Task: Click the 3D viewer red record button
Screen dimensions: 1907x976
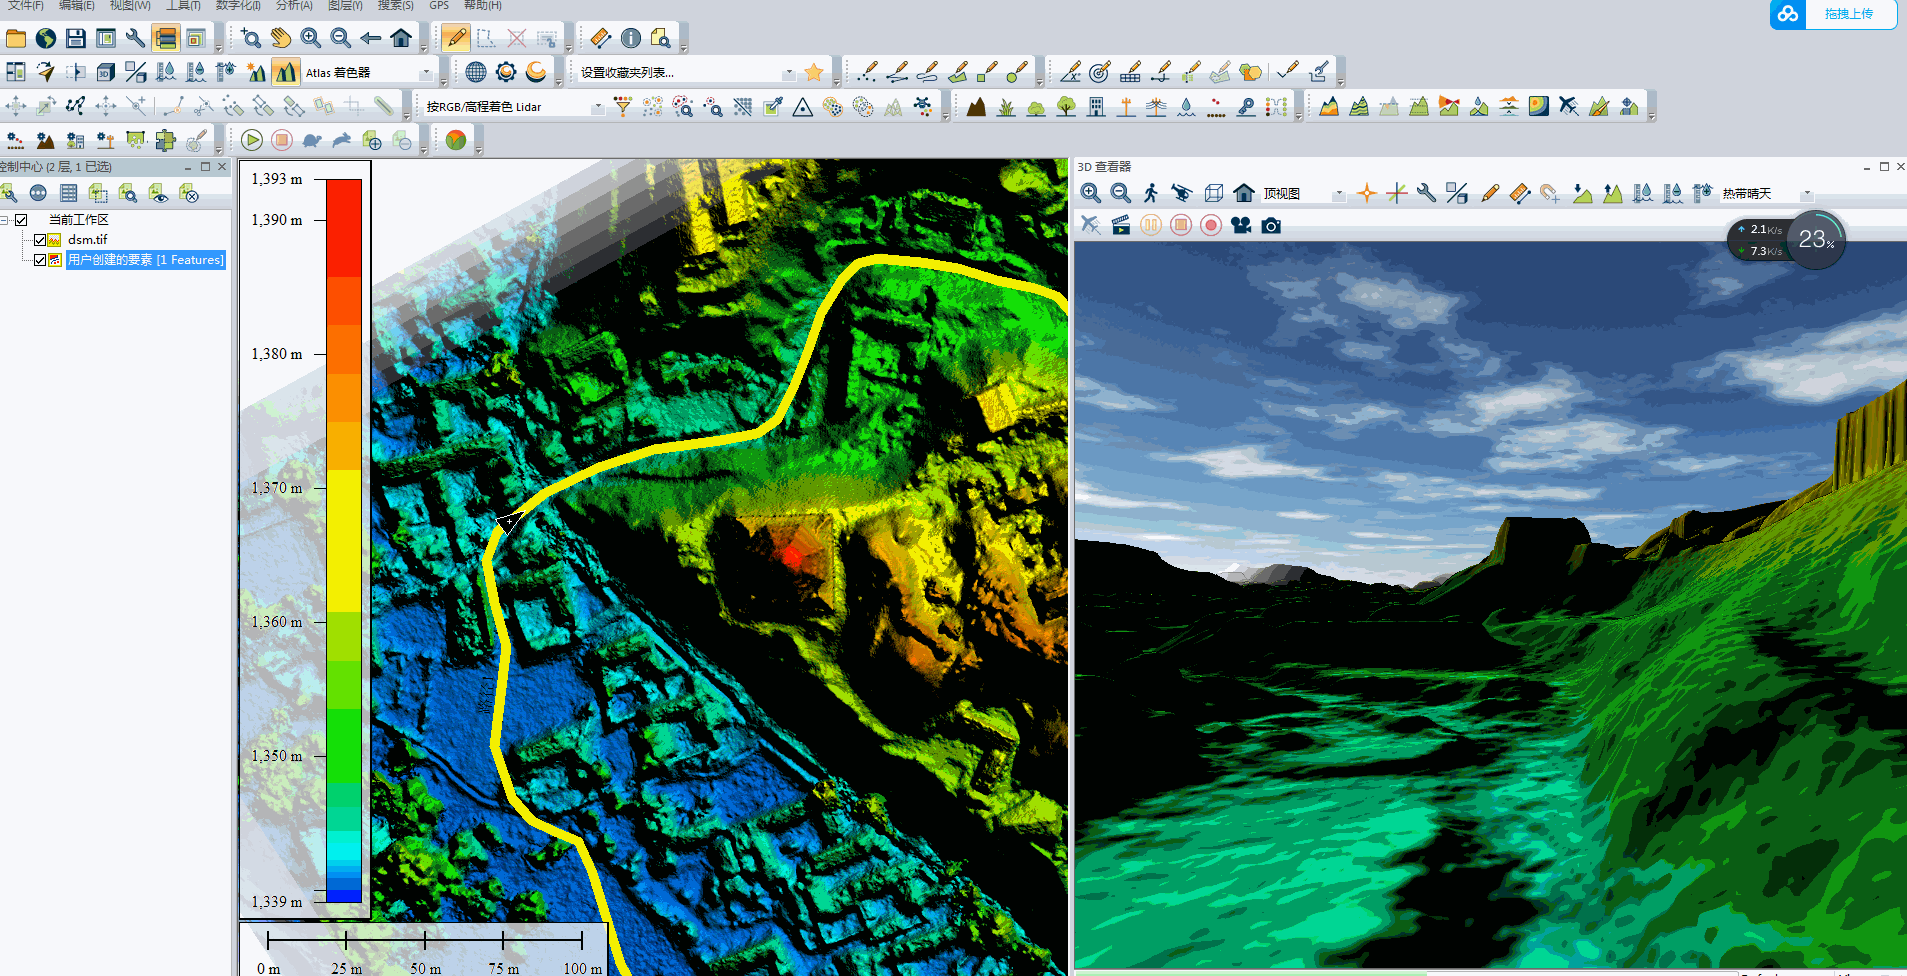Action: click(x=1211, y=225)
